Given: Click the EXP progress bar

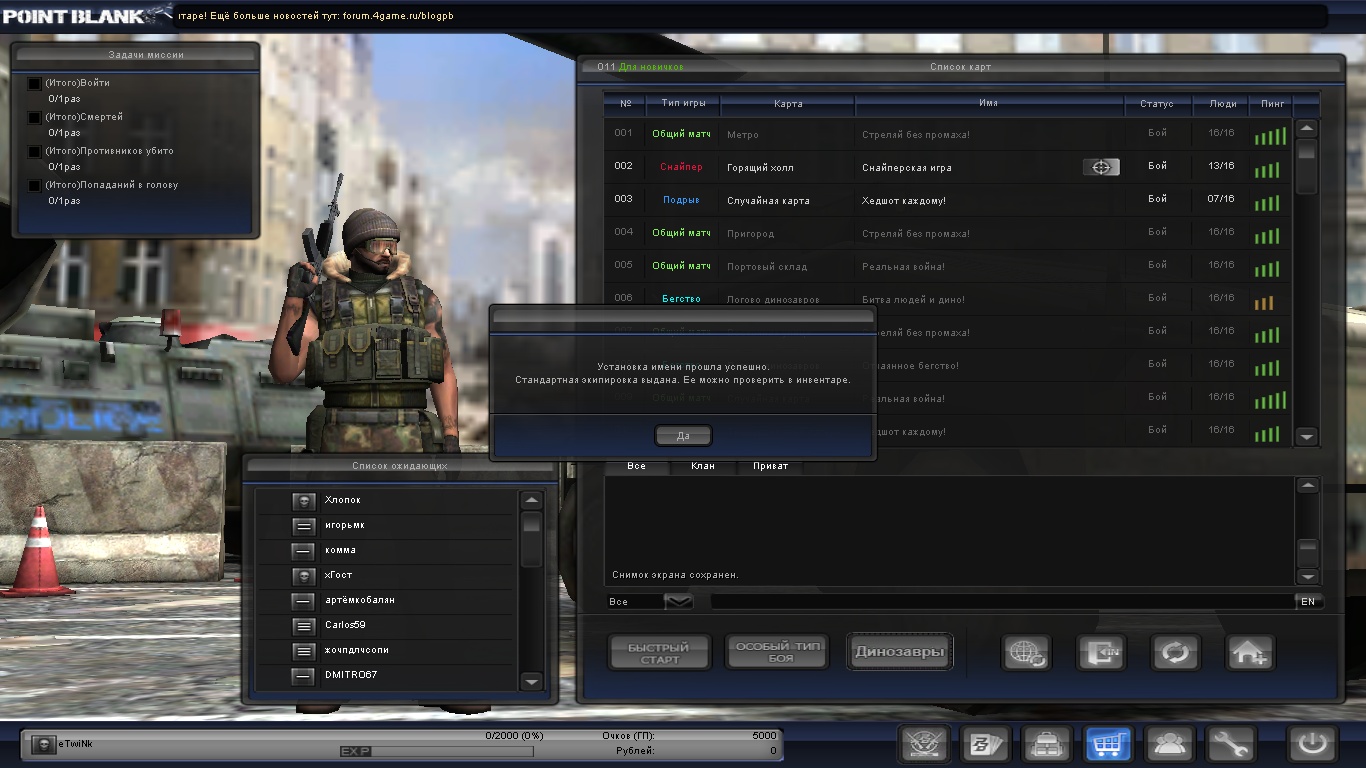Looking at the screenshot, I should click(437, 751).
